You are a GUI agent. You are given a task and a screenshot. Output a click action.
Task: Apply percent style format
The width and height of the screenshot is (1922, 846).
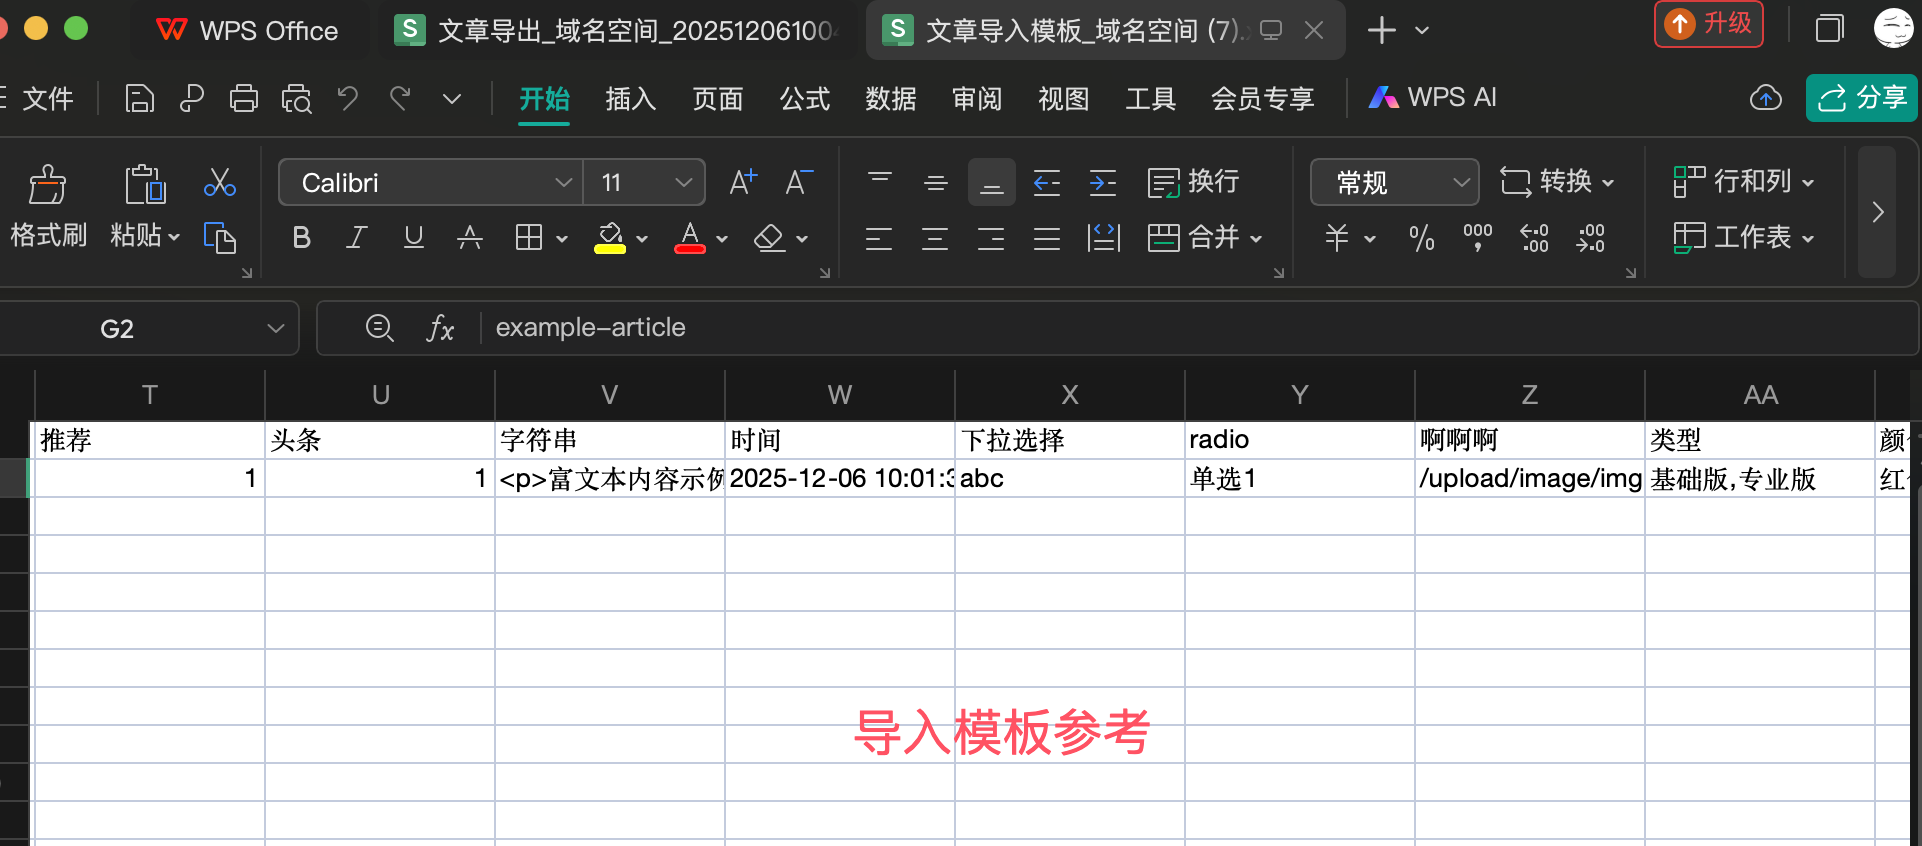1421,238
